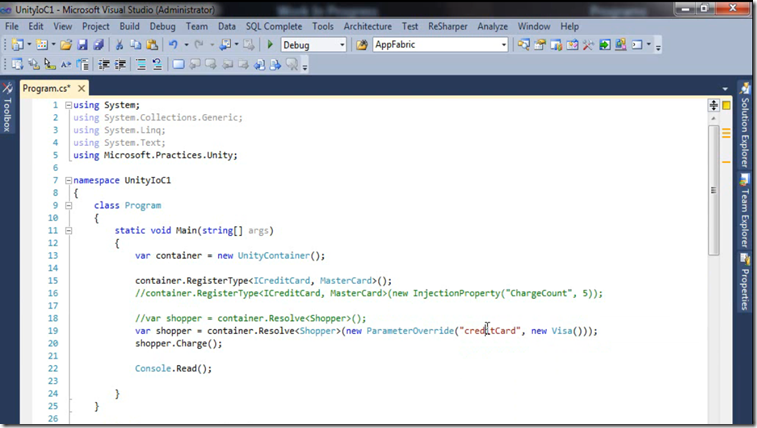Click the vertical scrollbar thumb in editor

(714, 190)
